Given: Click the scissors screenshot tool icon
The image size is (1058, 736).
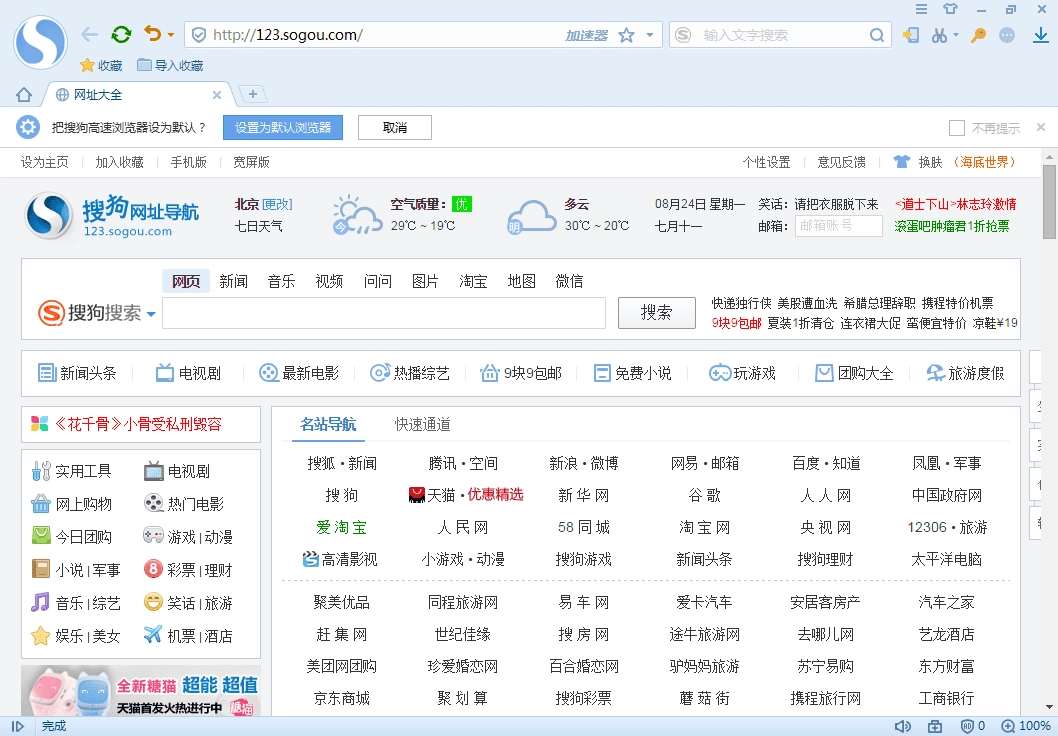Looking at the screenshot, I should click(939, 35).
